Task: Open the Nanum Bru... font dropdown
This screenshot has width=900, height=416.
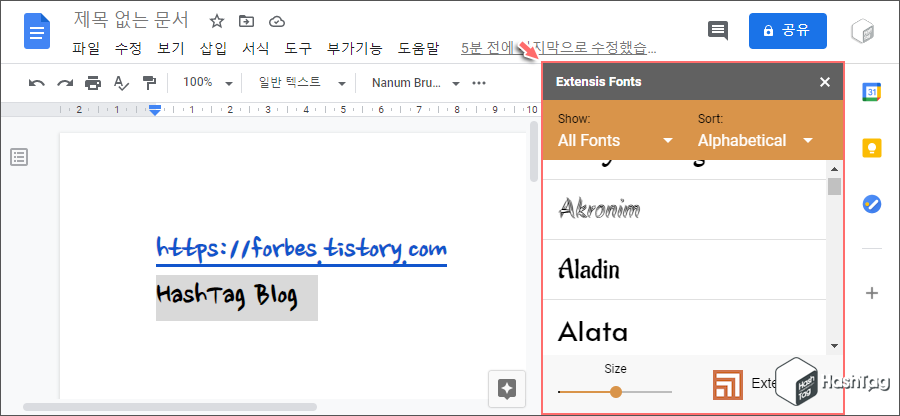Action: click(416, 83)
